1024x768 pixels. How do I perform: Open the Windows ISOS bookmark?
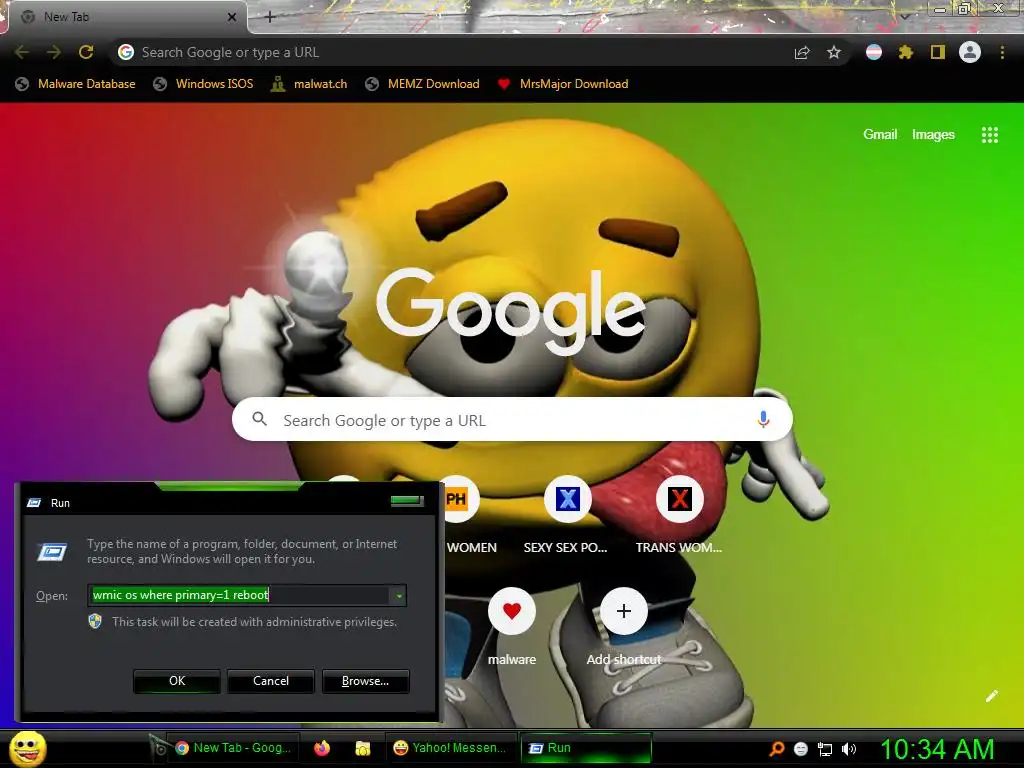point(203,84)
